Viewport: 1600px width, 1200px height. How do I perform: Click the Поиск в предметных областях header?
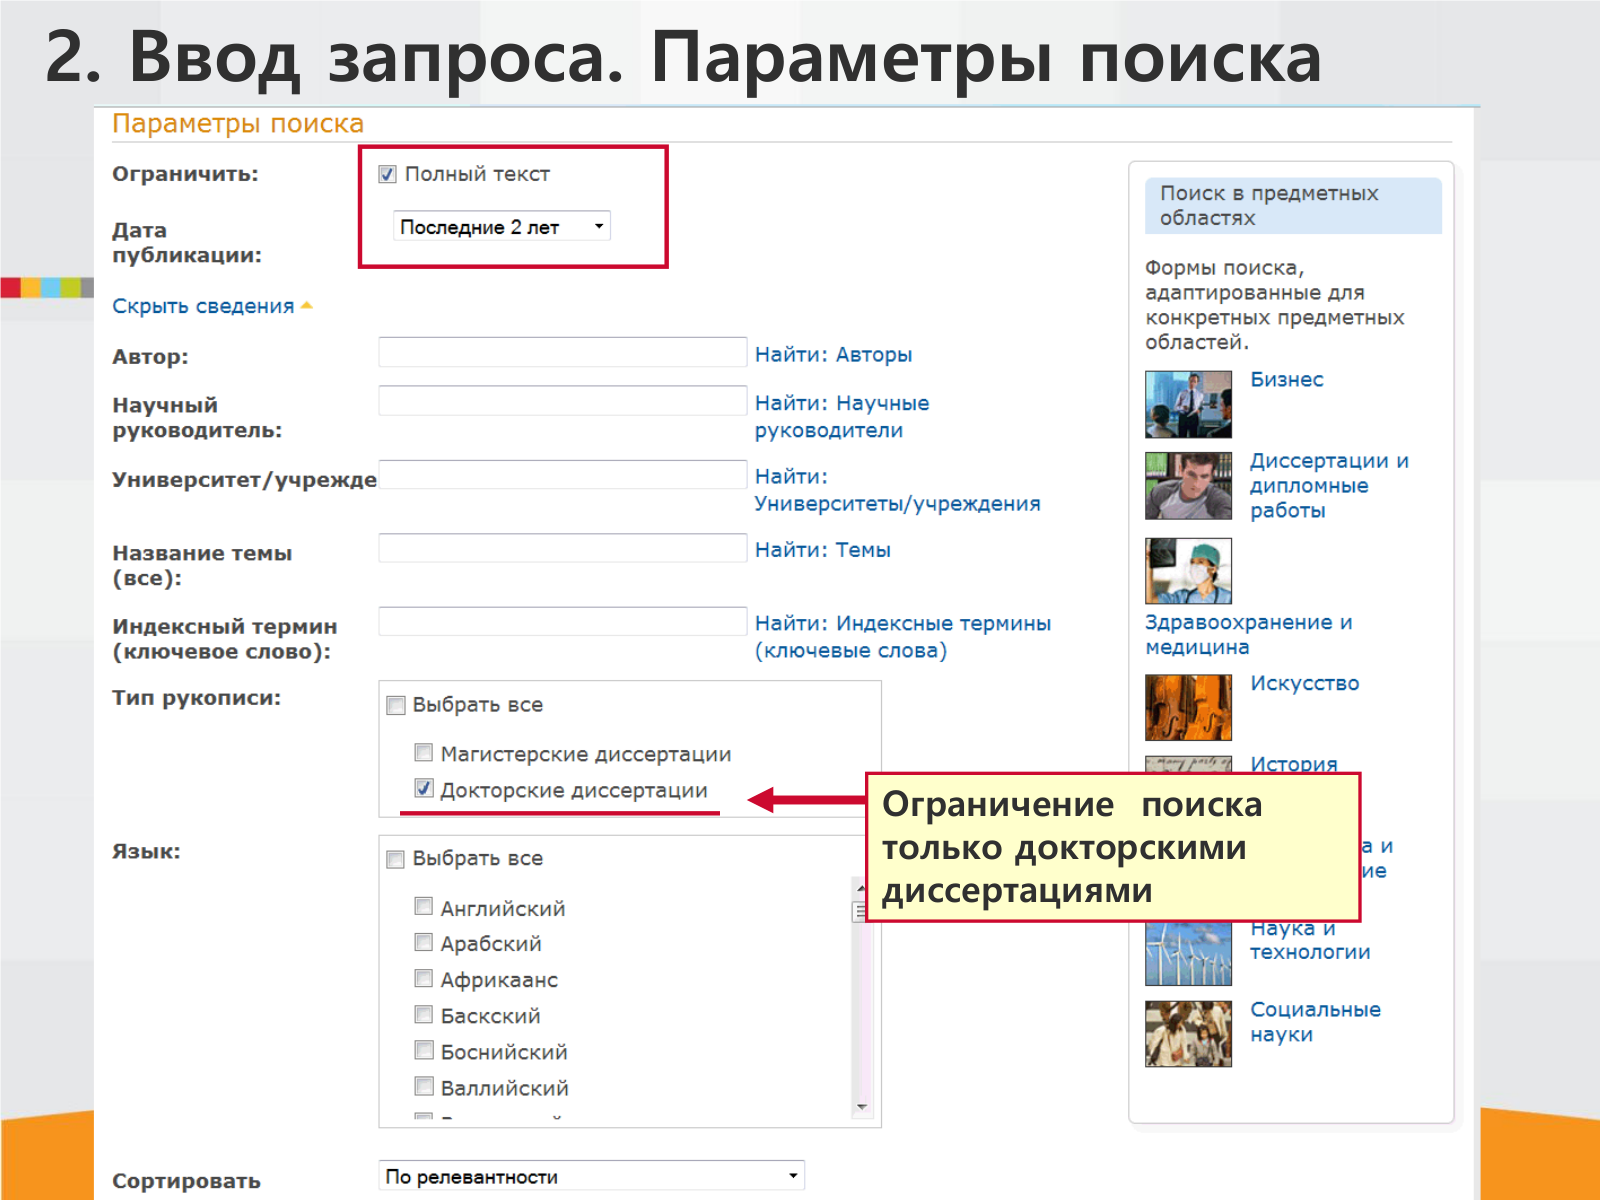coord(1293,205)
